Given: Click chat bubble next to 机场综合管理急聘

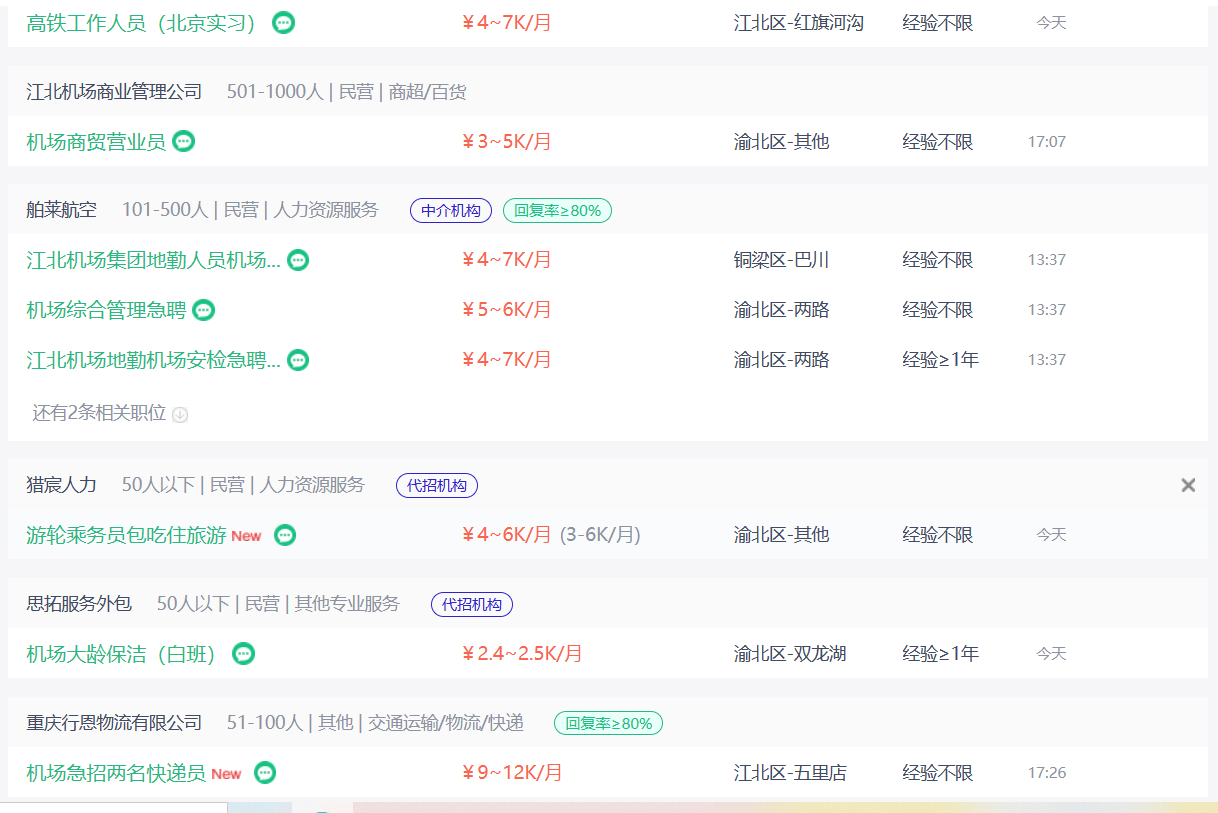Looking at the screenshot, I should point(203,310).
